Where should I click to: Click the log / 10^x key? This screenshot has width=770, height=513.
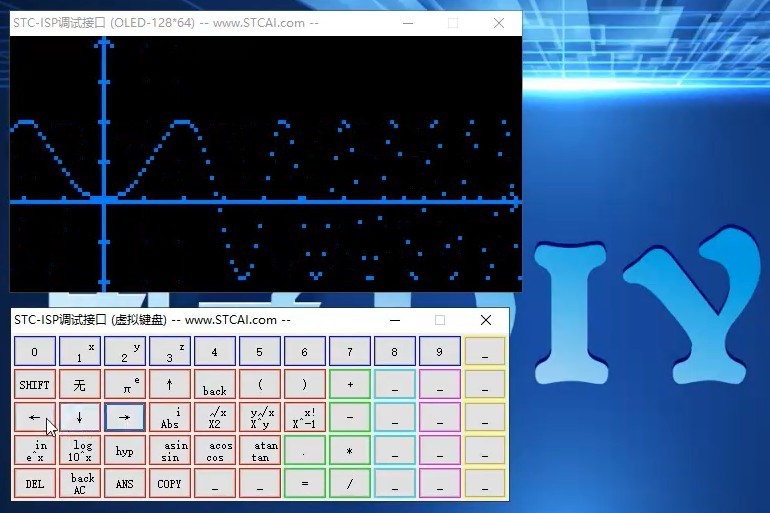(x=80, y=451)
